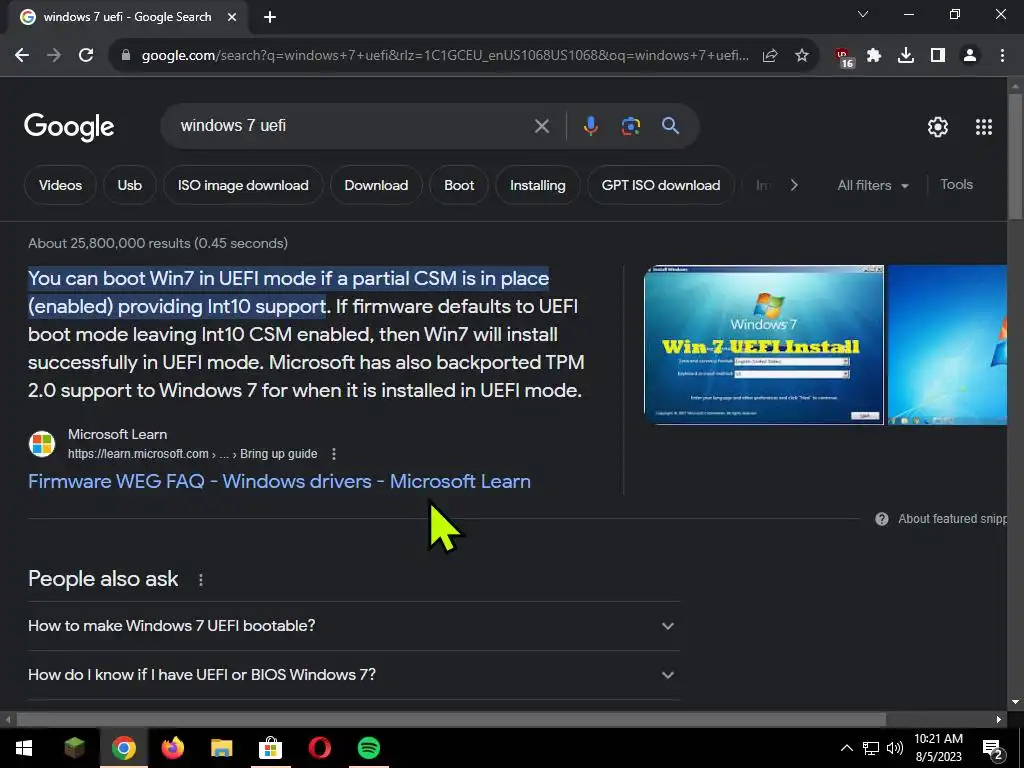Select the ISO image download chip

click(x=243, y=185)
